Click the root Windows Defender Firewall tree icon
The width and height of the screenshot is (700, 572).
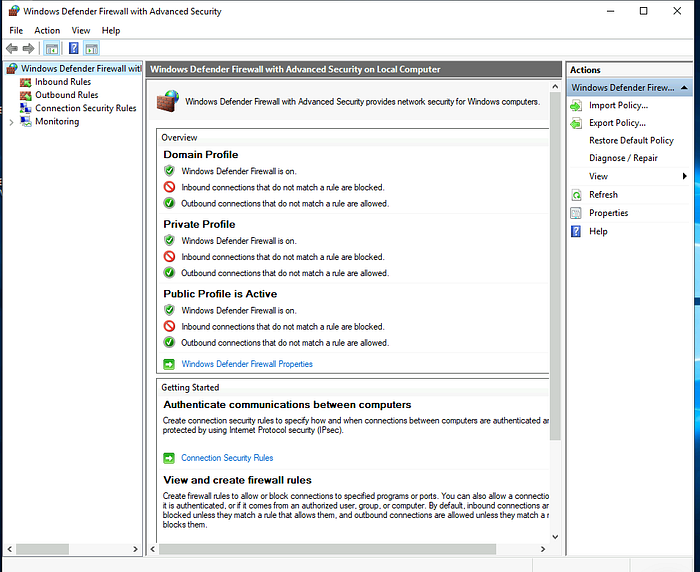pos(12,68)
